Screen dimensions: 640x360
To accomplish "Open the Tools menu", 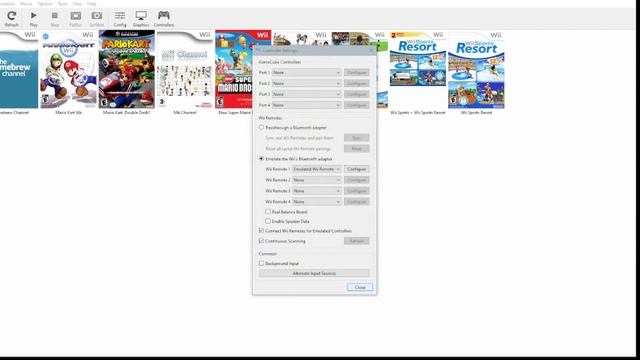I will point(63,4).
